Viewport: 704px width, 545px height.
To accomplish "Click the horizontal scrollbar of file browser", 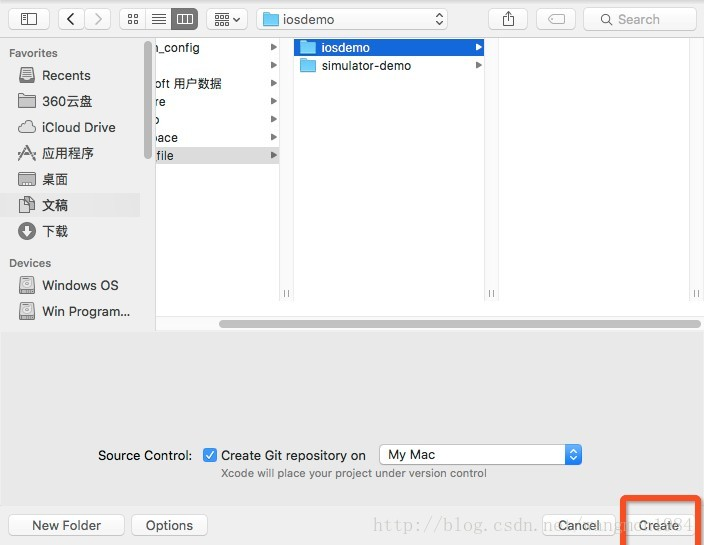I will 460,324.
